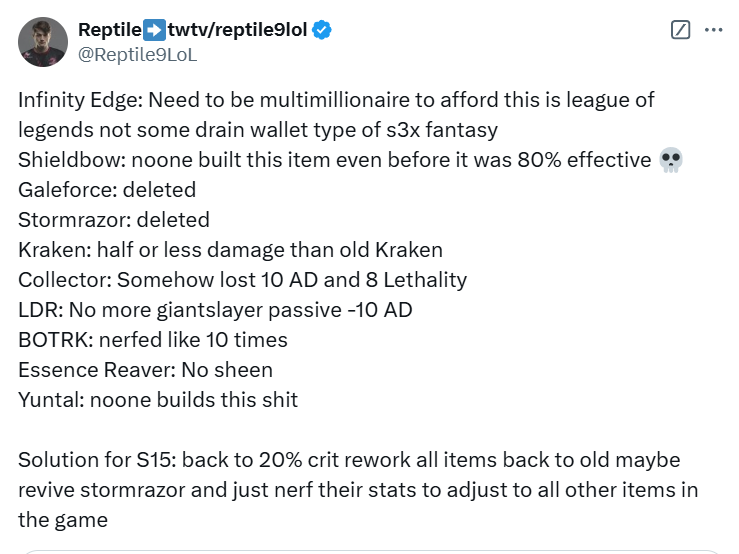Viewport: 739px width, 554px height.
Task: Click the blue verified checkmark badge
Action: tap(322, 31)
